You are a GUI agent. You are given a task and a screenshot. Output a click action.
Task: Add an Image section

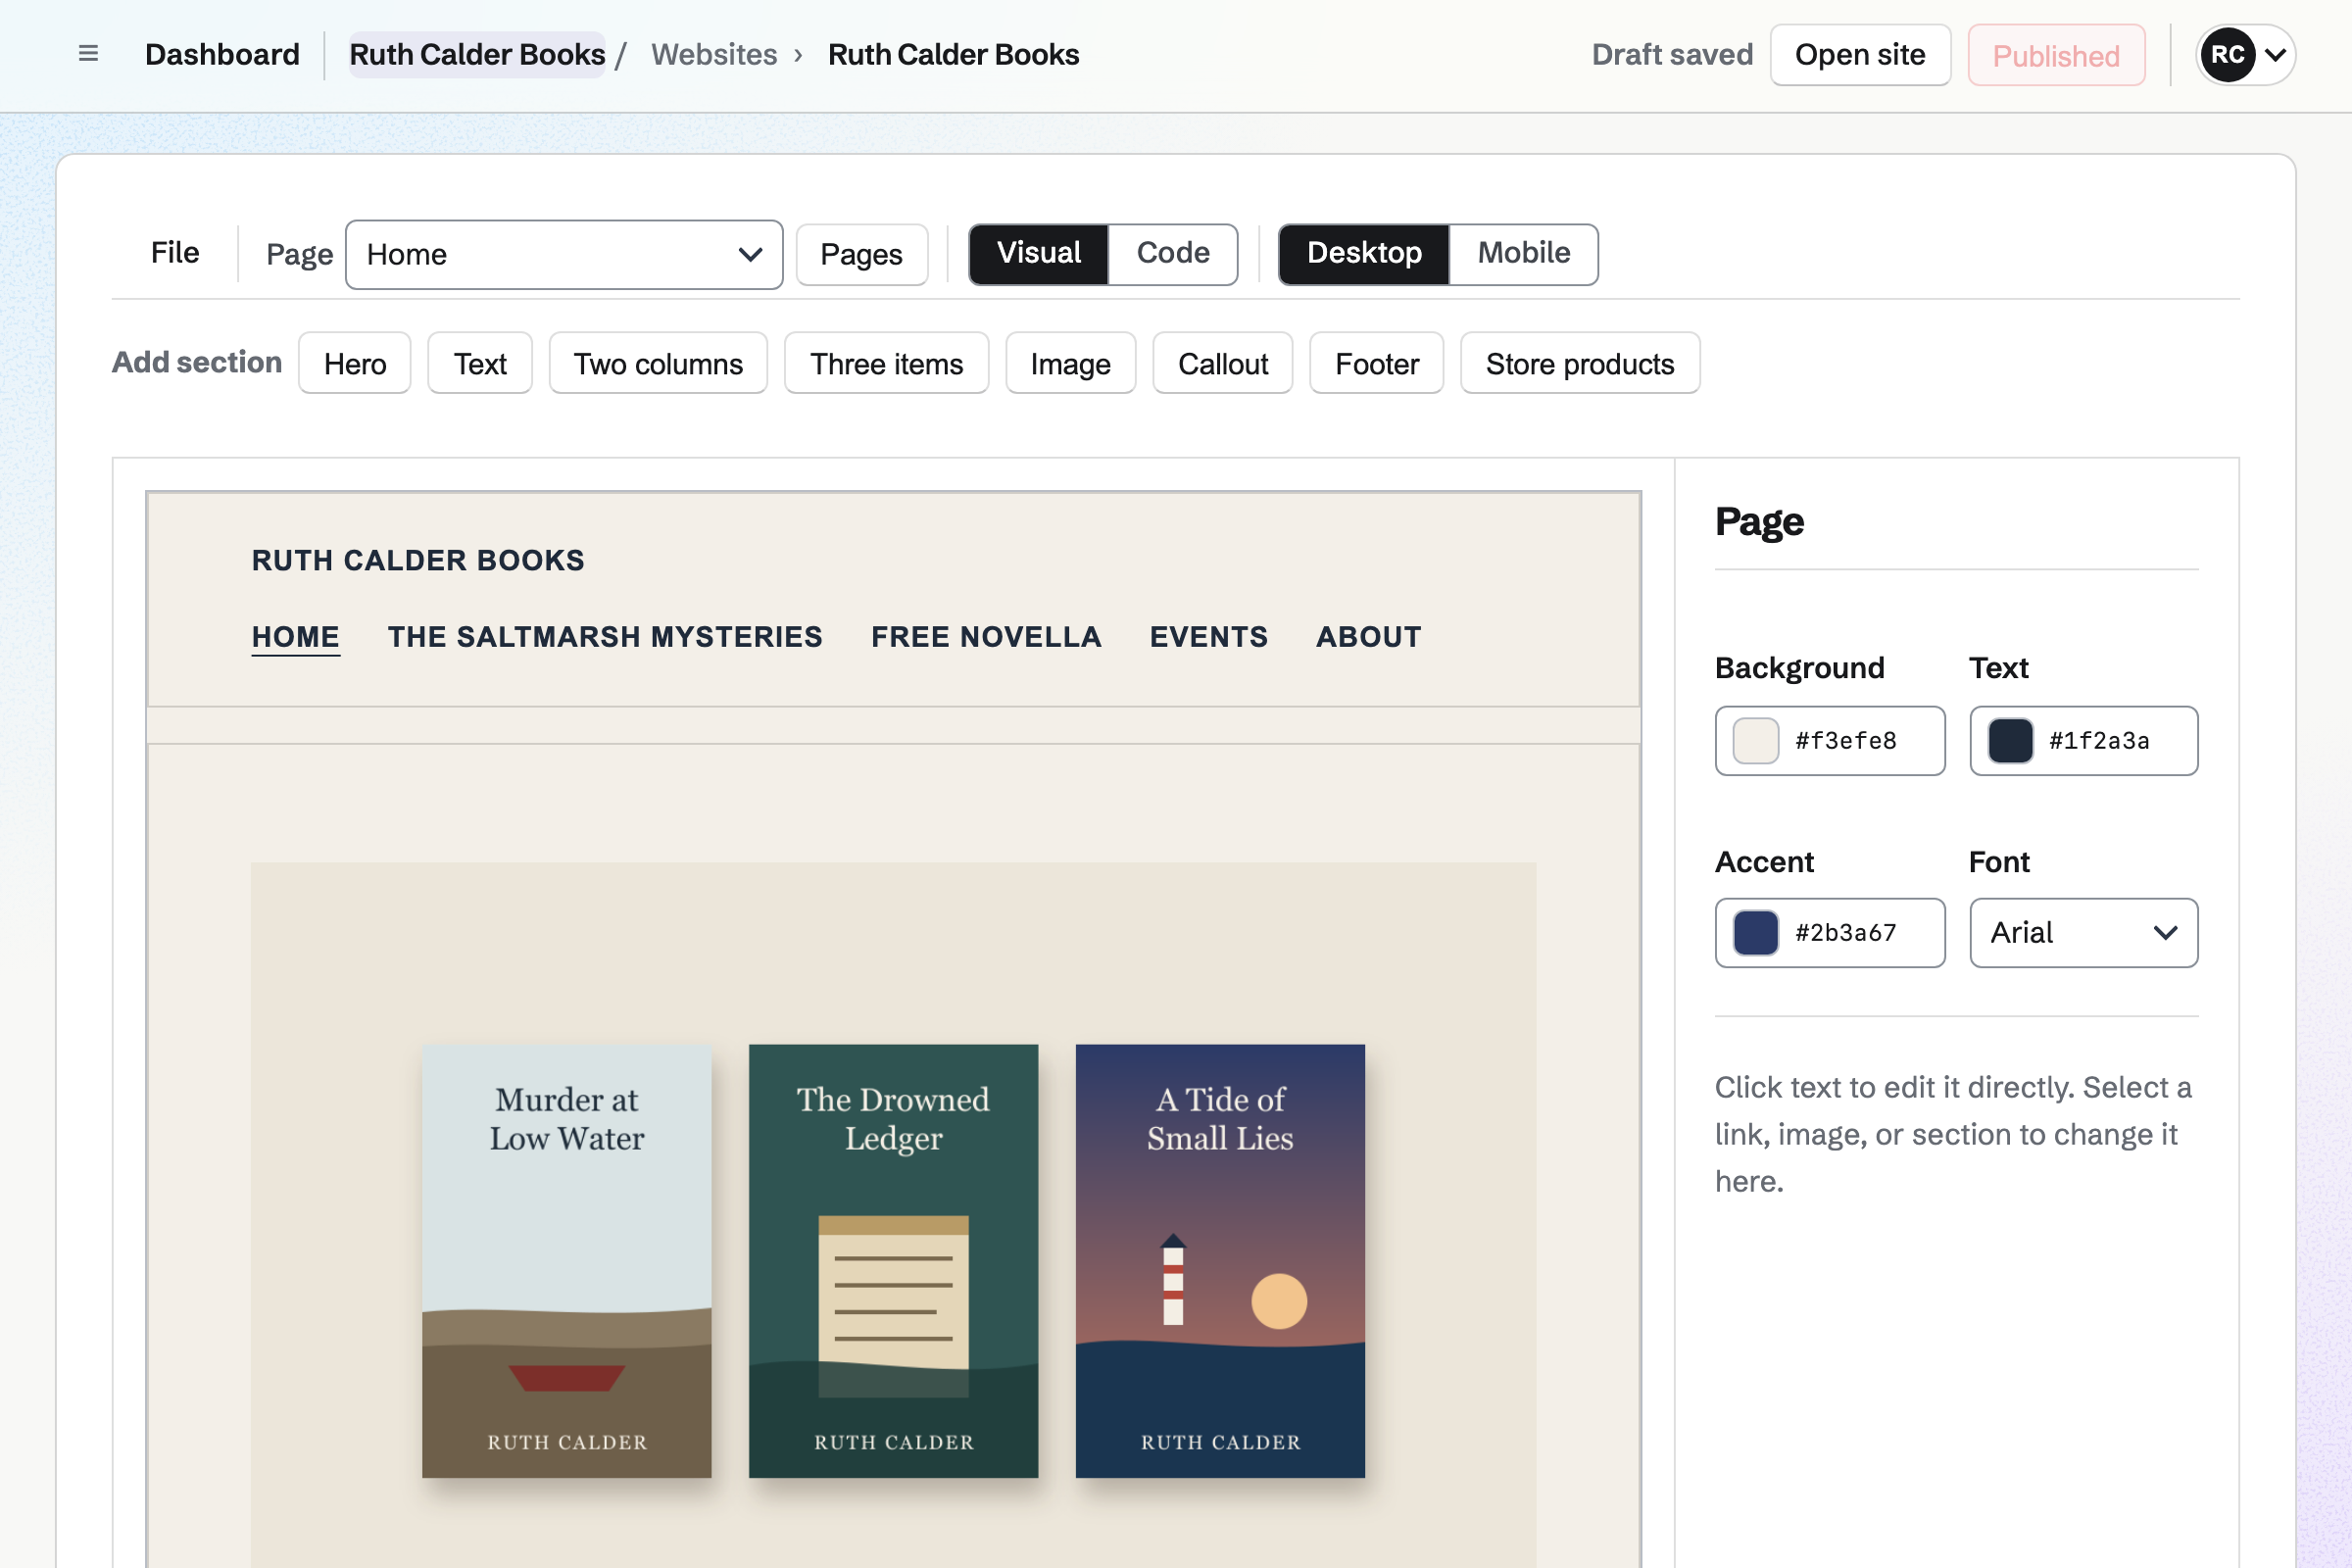(1071, 363)
